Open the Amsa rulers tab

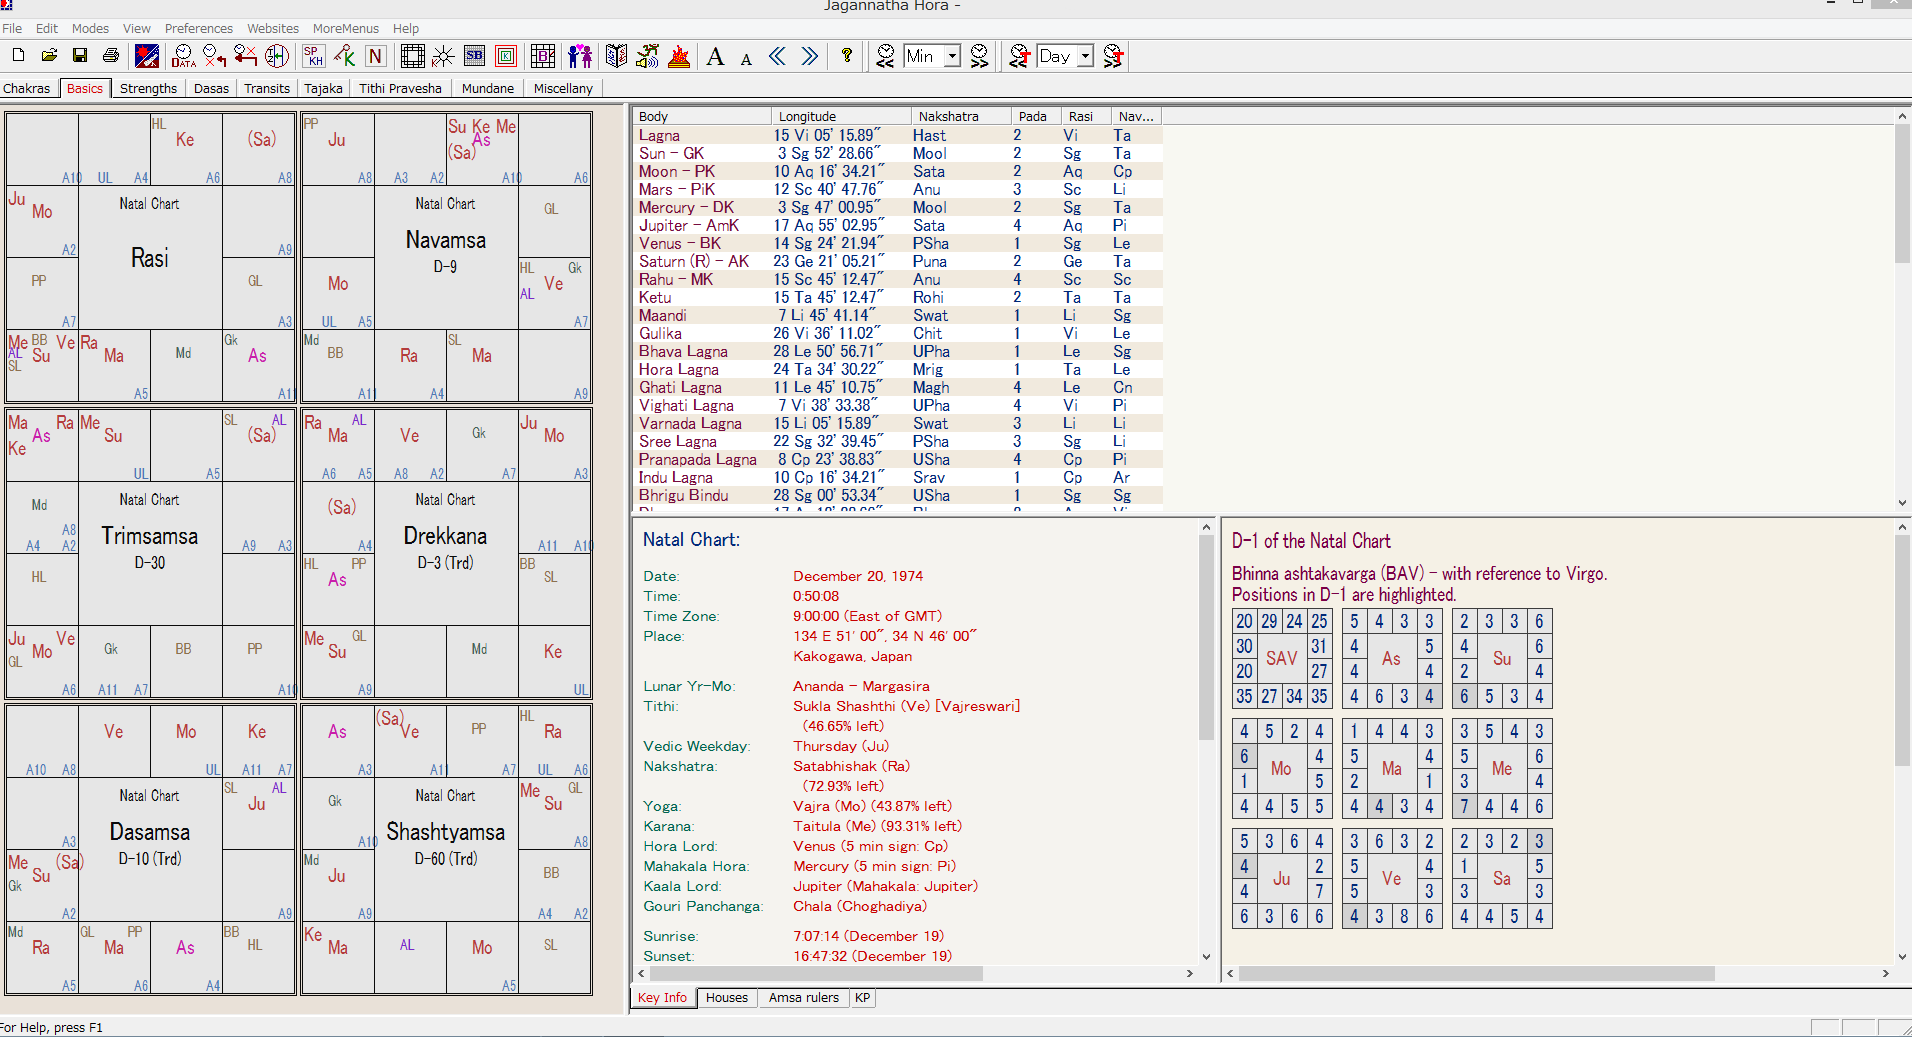[803, 997]
